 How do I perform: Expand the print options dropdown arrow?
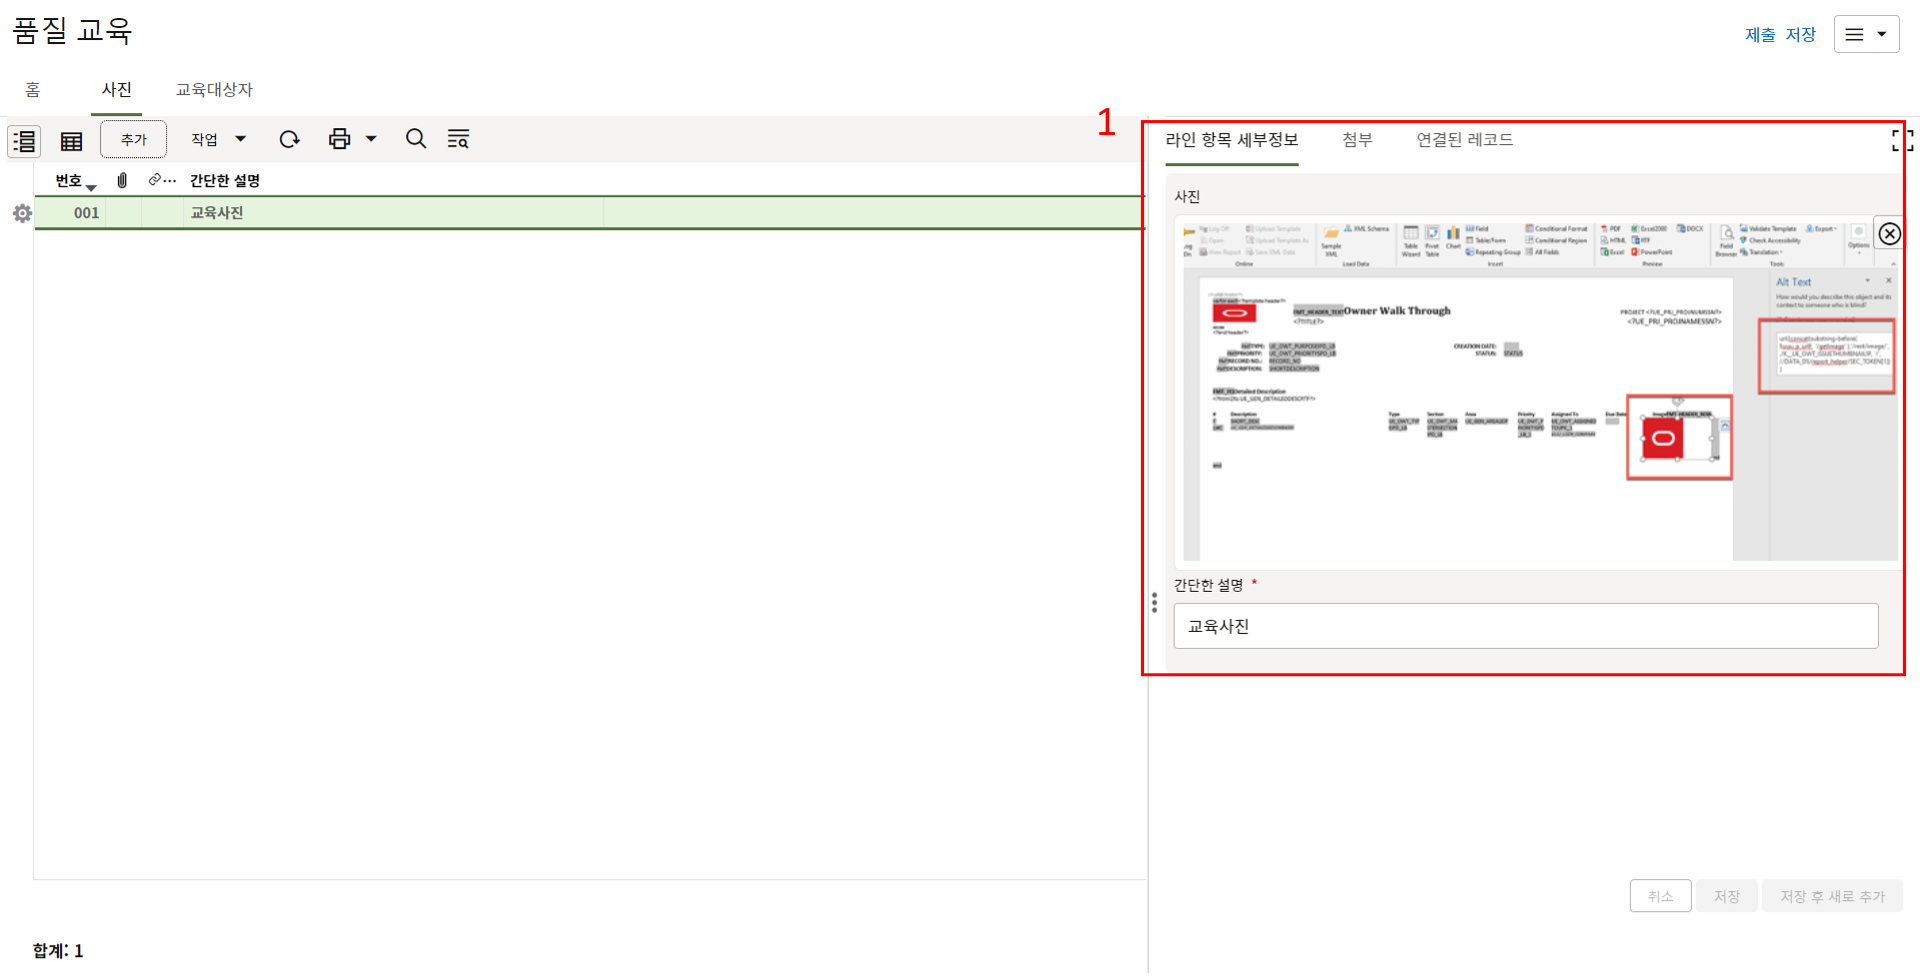(x=371, y=139)
